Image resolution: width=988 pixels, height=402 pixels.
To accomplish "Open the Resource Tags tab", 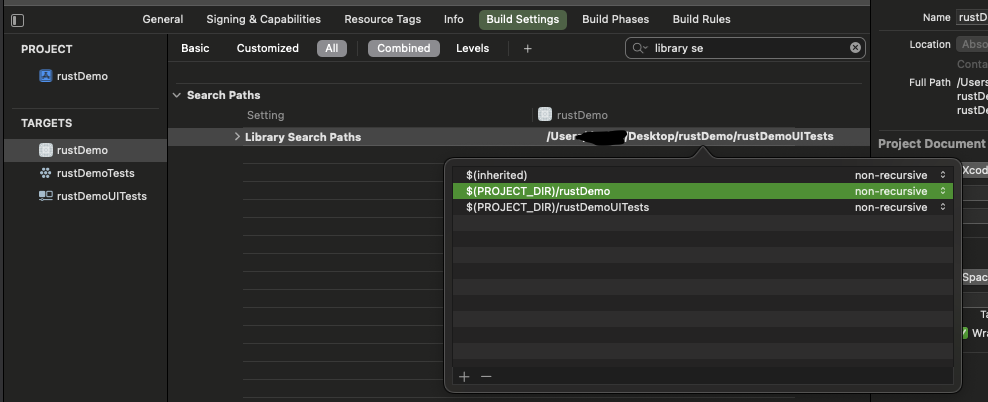I will click(x=382, y=20).
